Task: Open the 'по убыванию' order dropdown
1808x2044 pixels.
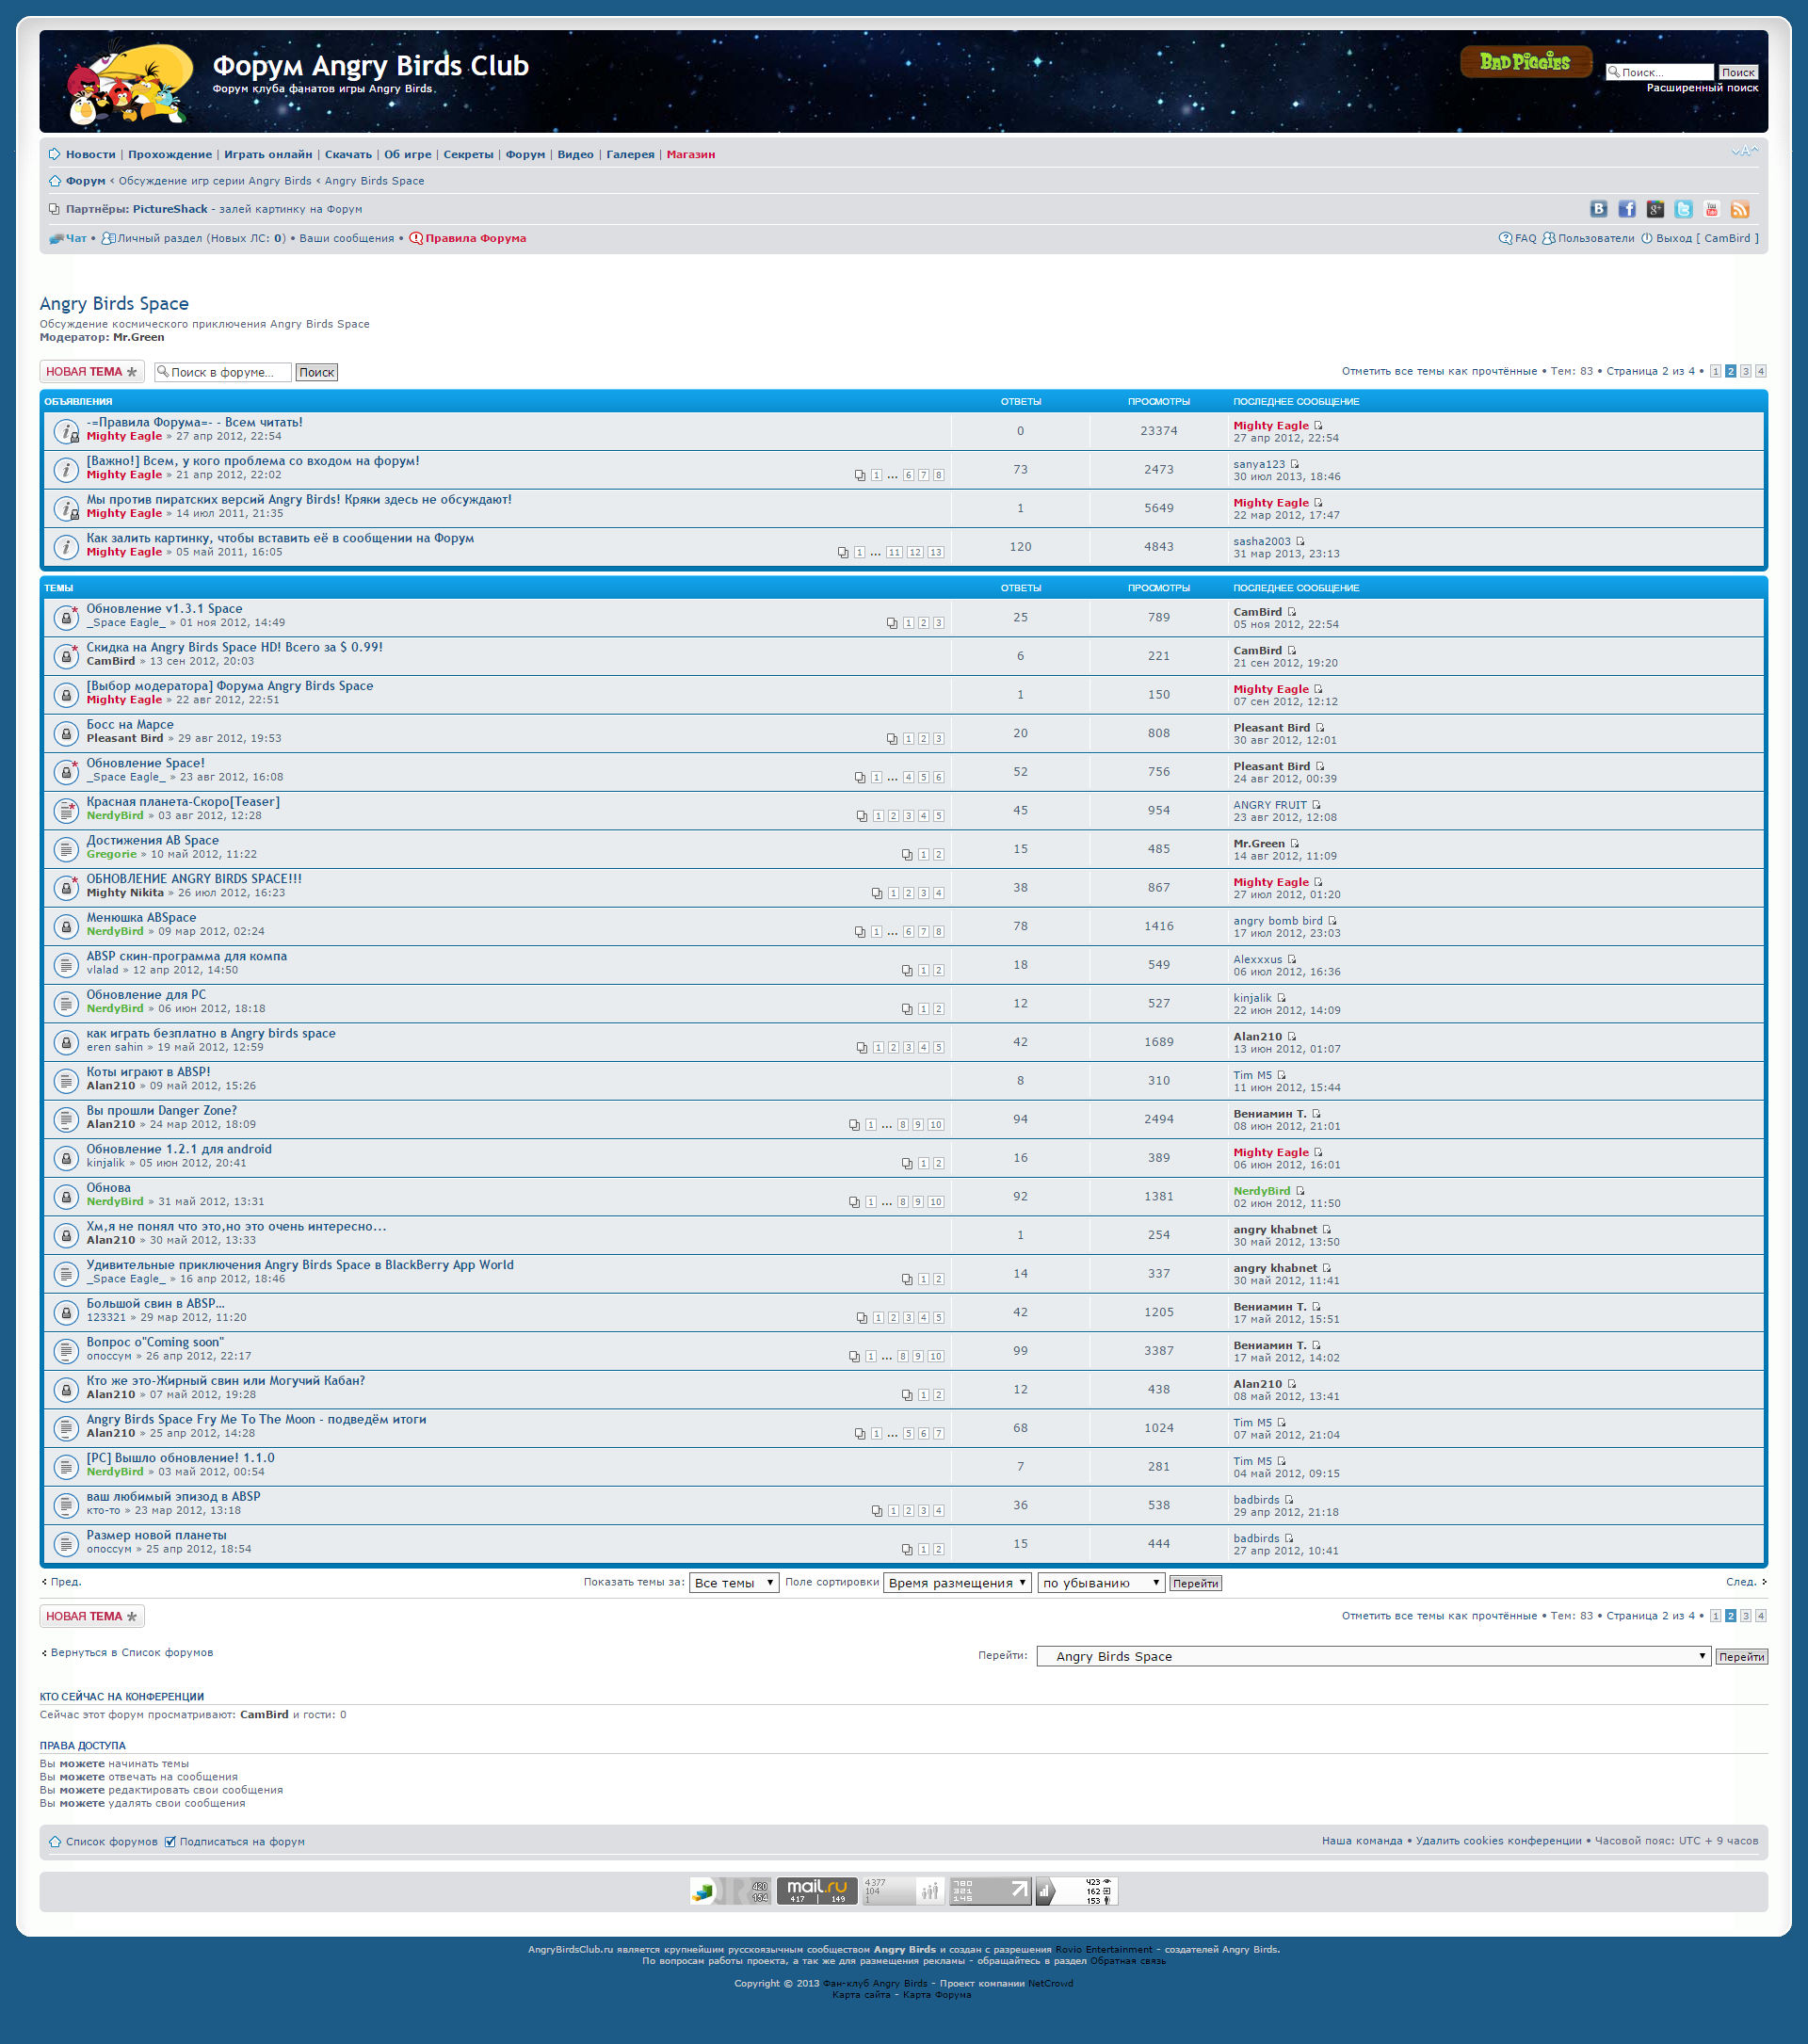Action: tap(1100, 1583)
